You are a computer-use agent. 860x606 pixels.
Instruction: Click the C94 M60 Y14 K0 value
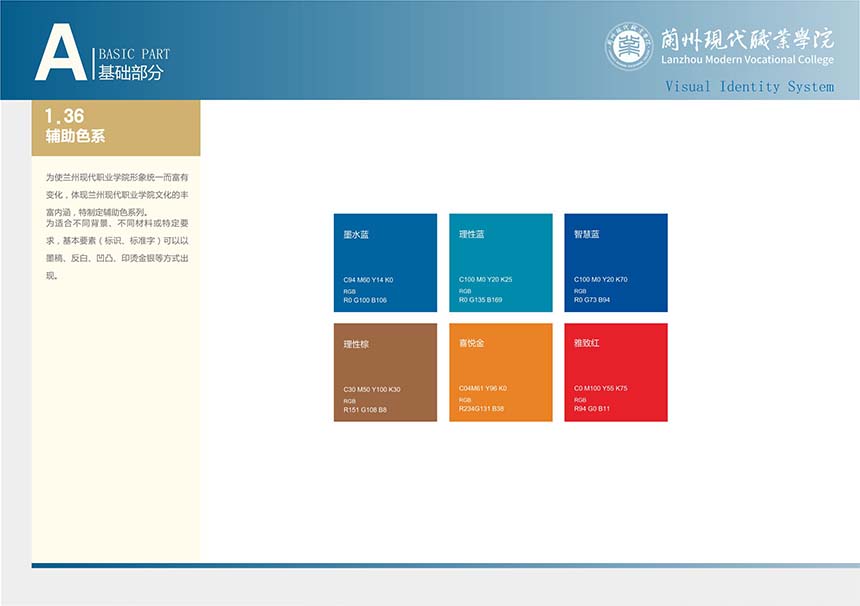(368, 280)
